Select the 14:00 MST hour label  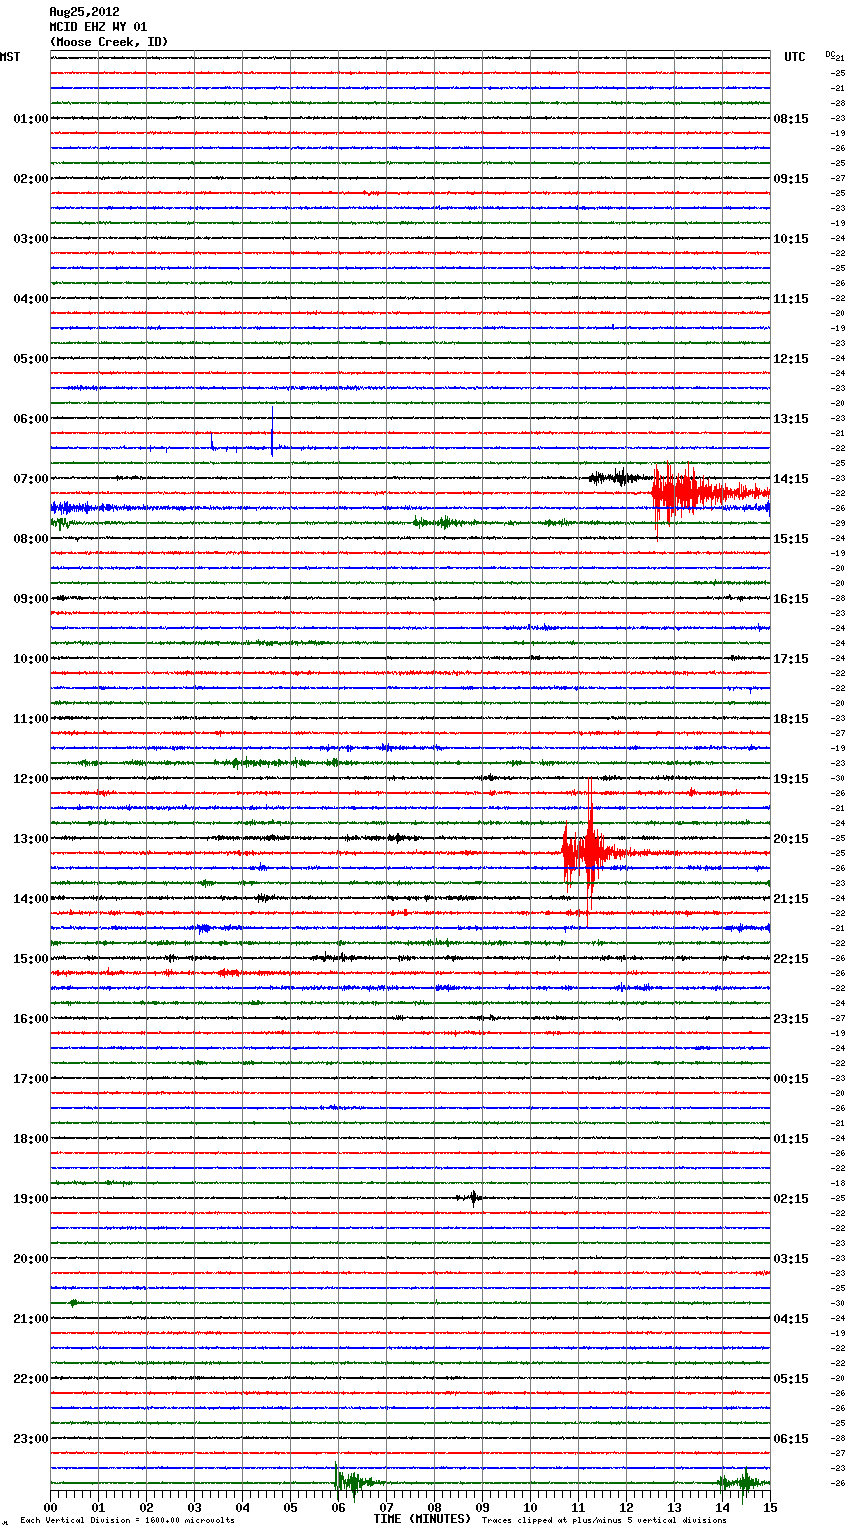pyautogui.click(x=31, y=899)
